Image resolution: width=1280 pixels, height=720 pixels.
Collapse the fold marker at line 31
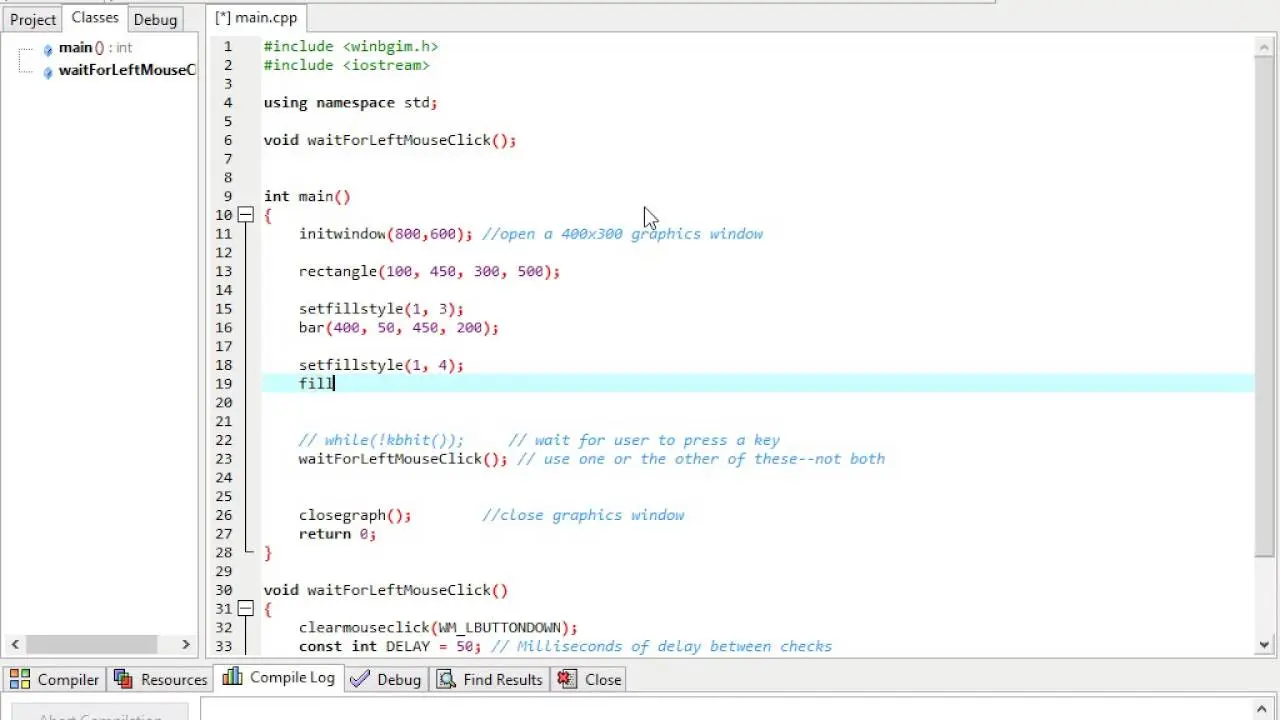[x=245, y=609]
